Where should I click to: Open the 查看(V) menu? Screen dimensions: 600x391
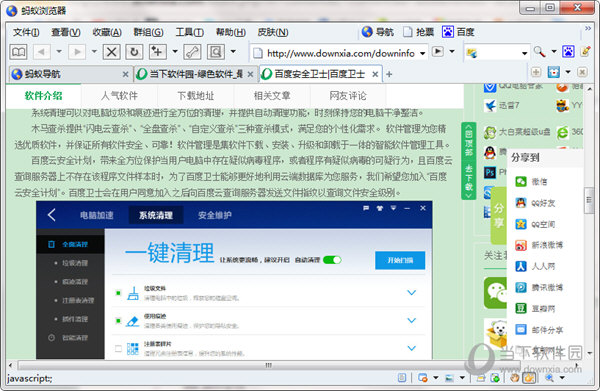(x=66, y=32)
